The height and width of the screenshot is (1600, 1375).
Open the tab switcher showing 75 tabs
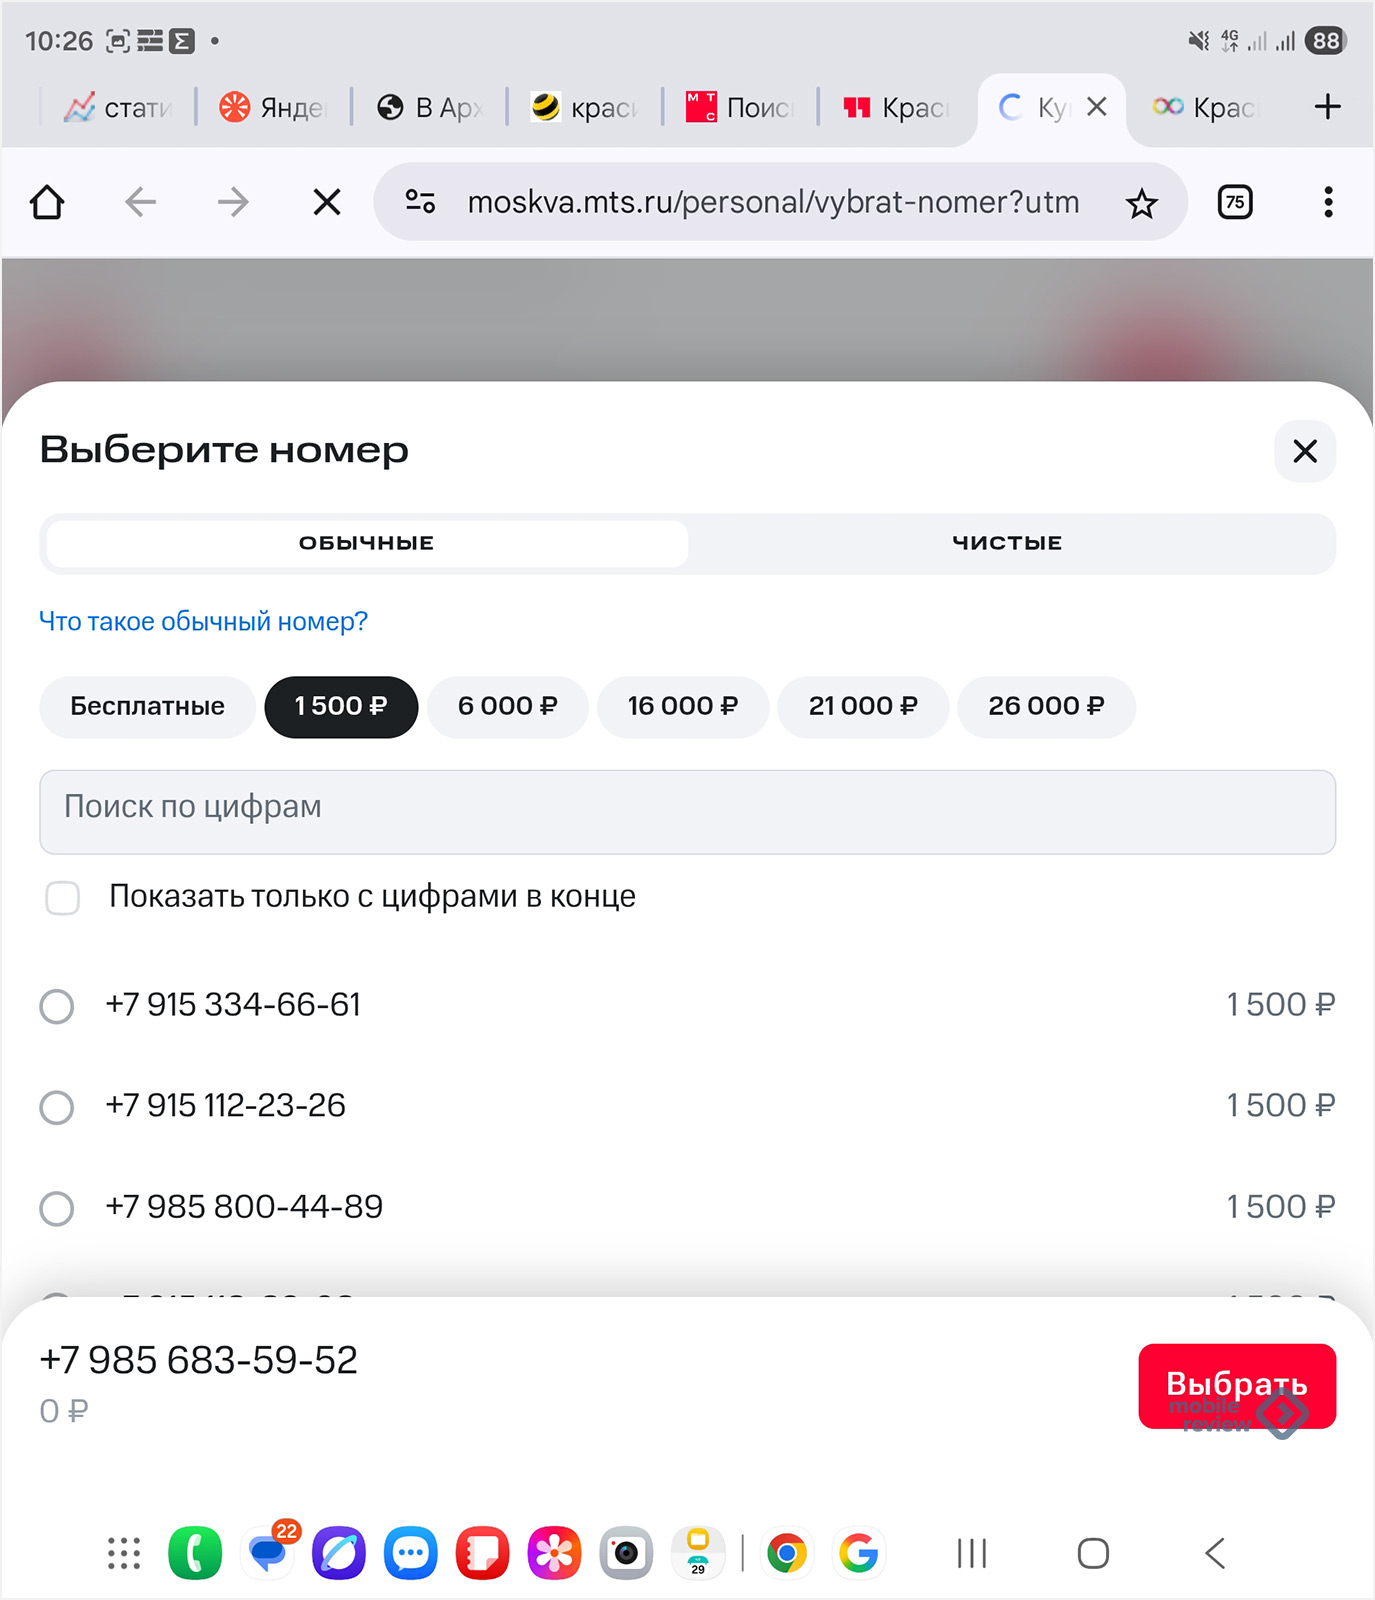click(x=1235, y=203)
